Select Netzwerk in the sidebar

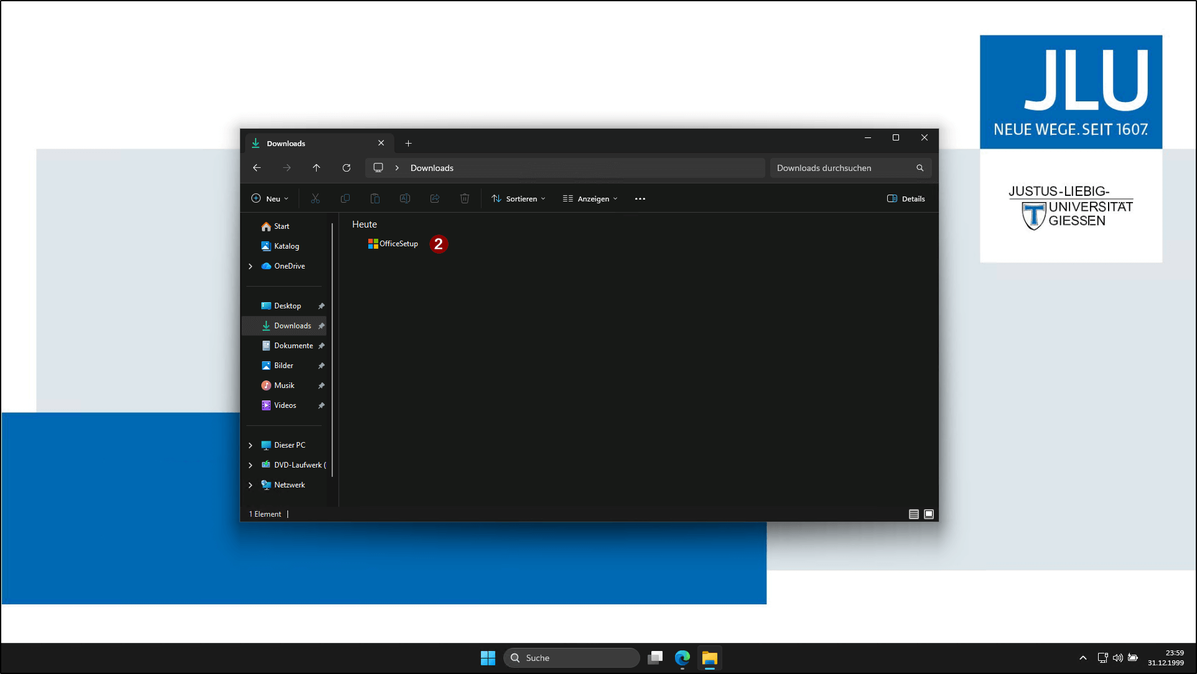coord(289,485)
